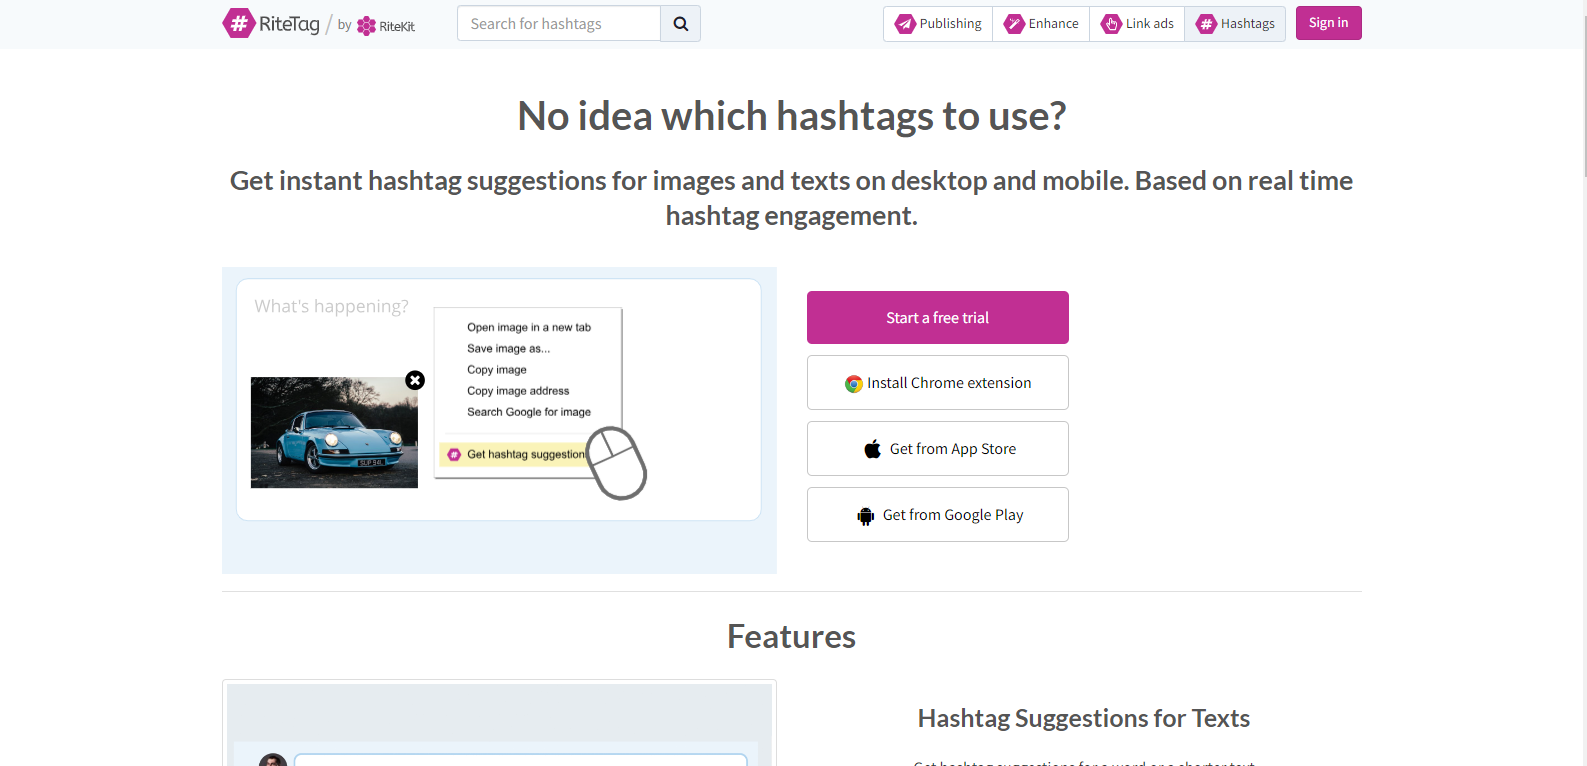The width and height of the screenshot is (1587, 766).
Task: Click the Android robot icon
Action: click(866, 516)
